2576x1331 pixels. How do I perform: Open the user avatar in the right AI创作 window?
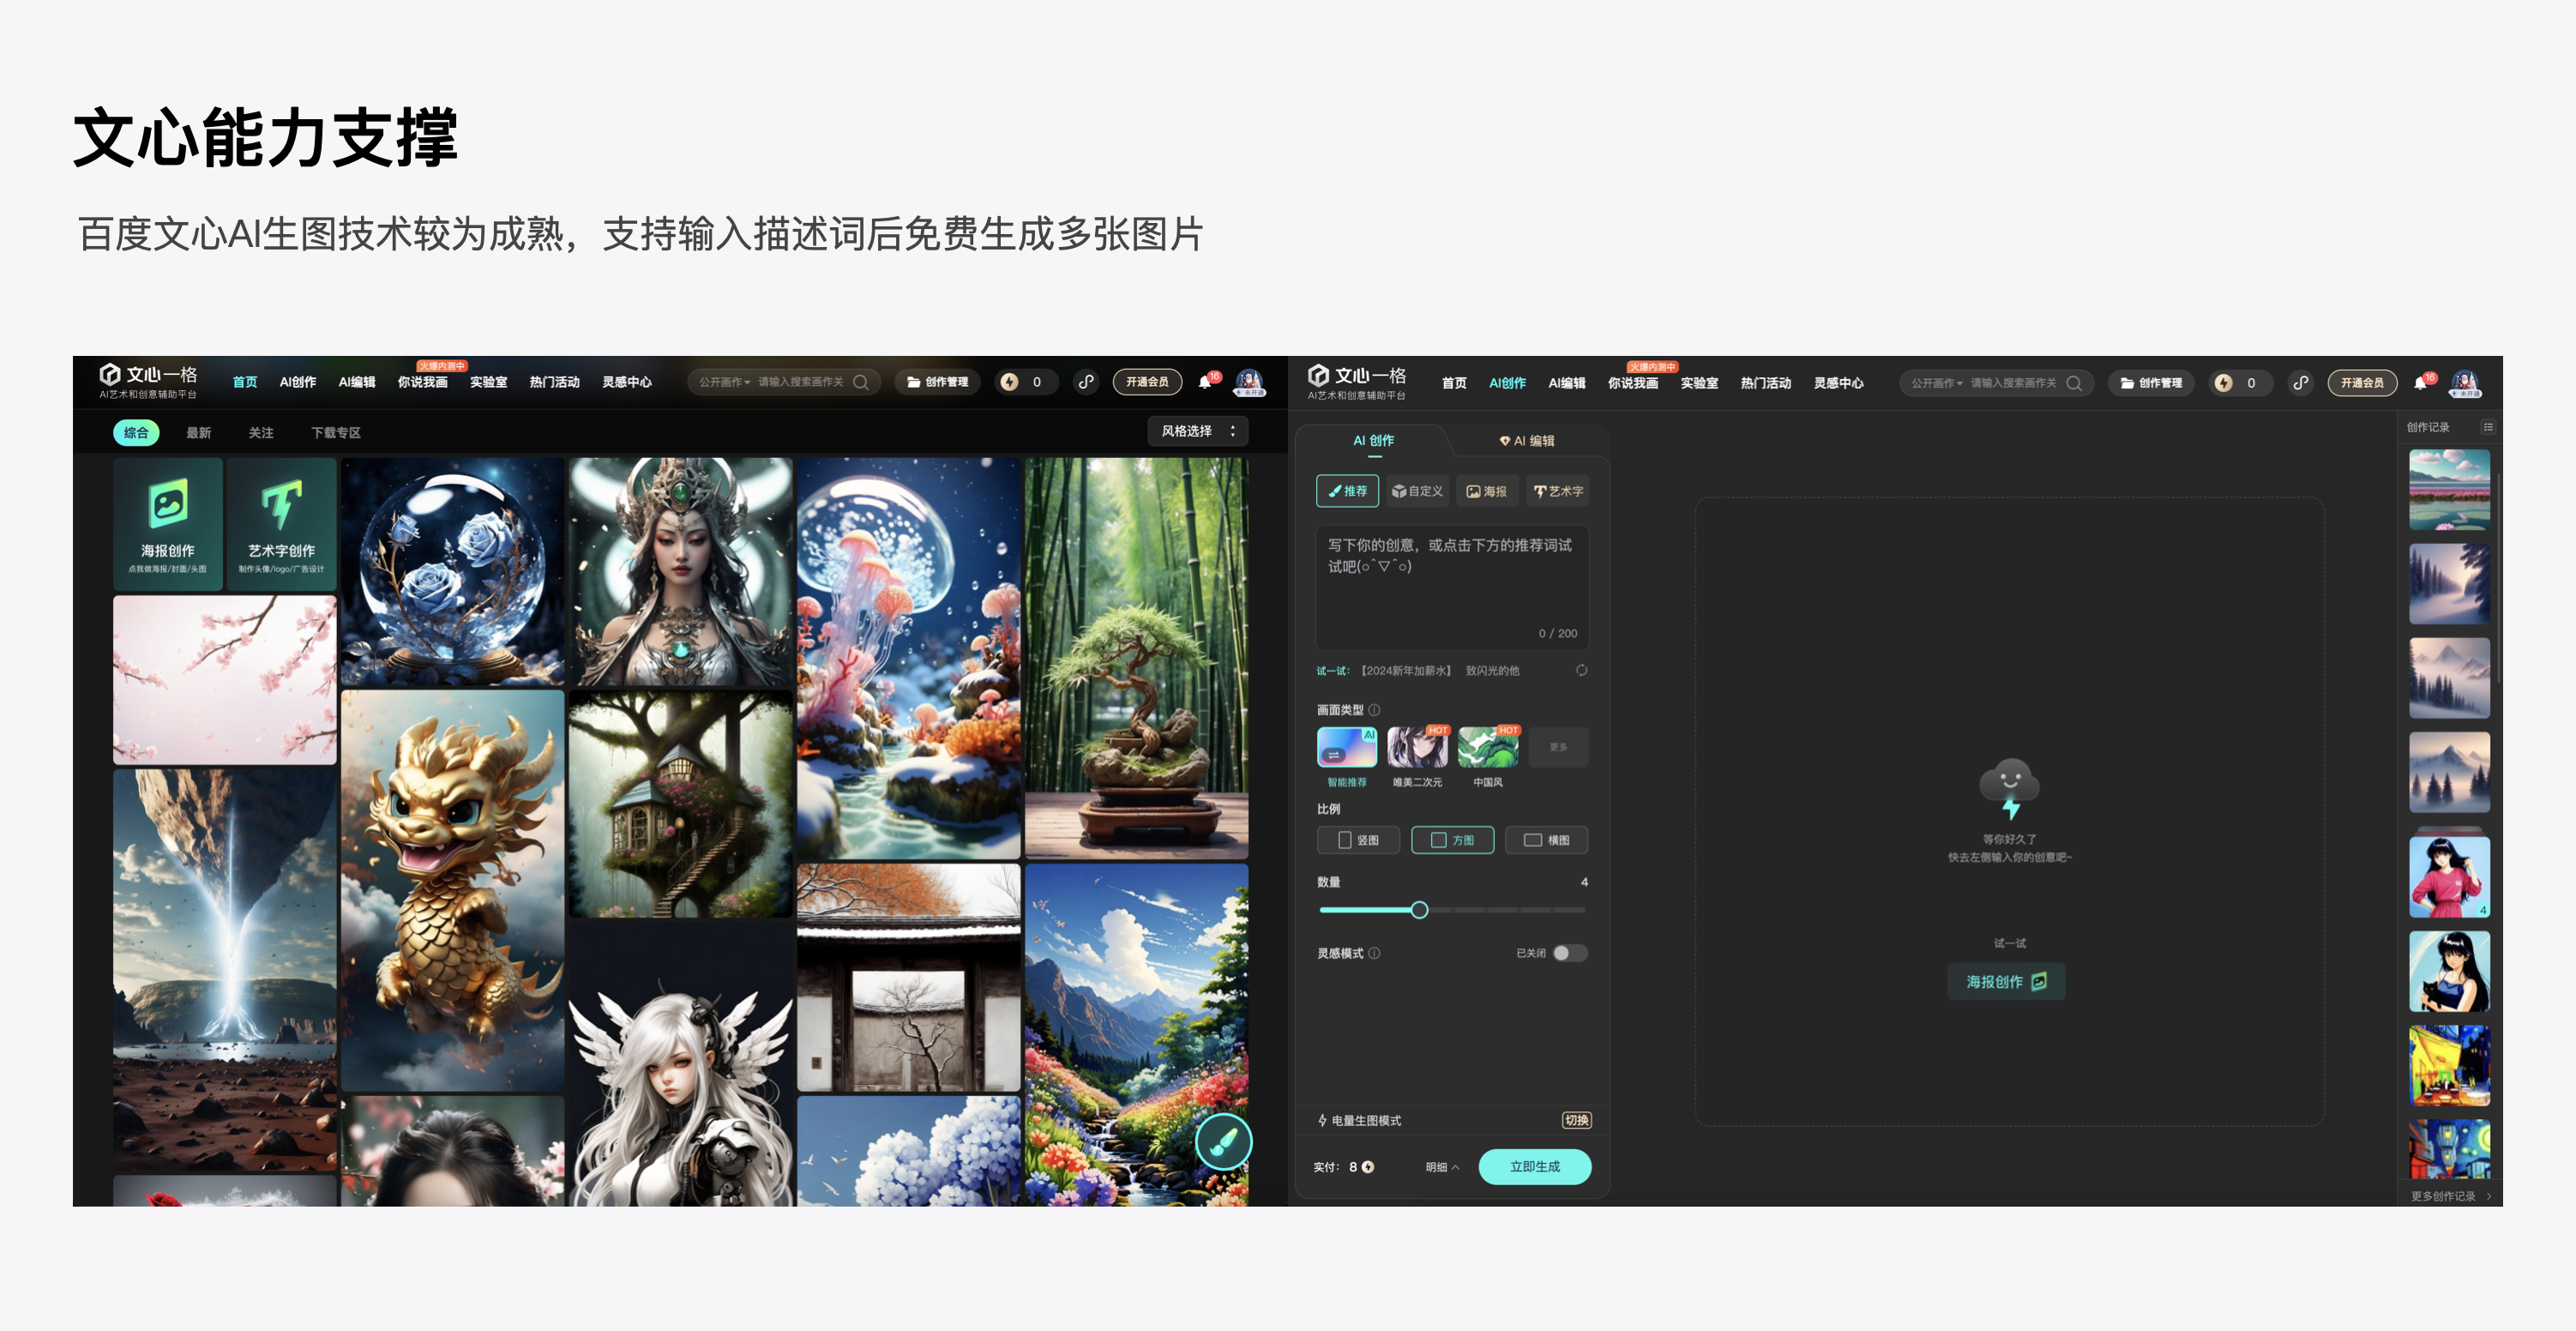click(x=2465, y=383)
